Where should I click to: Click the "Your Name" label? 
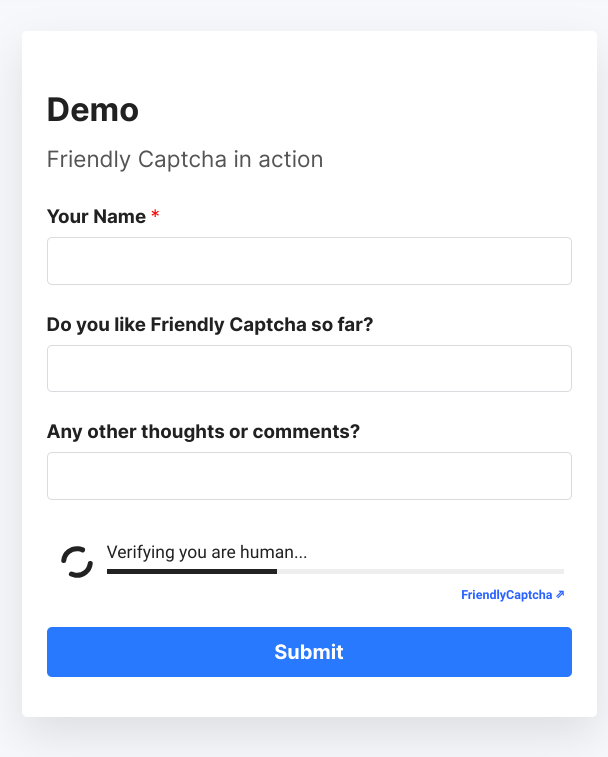[x=96, y=216]
